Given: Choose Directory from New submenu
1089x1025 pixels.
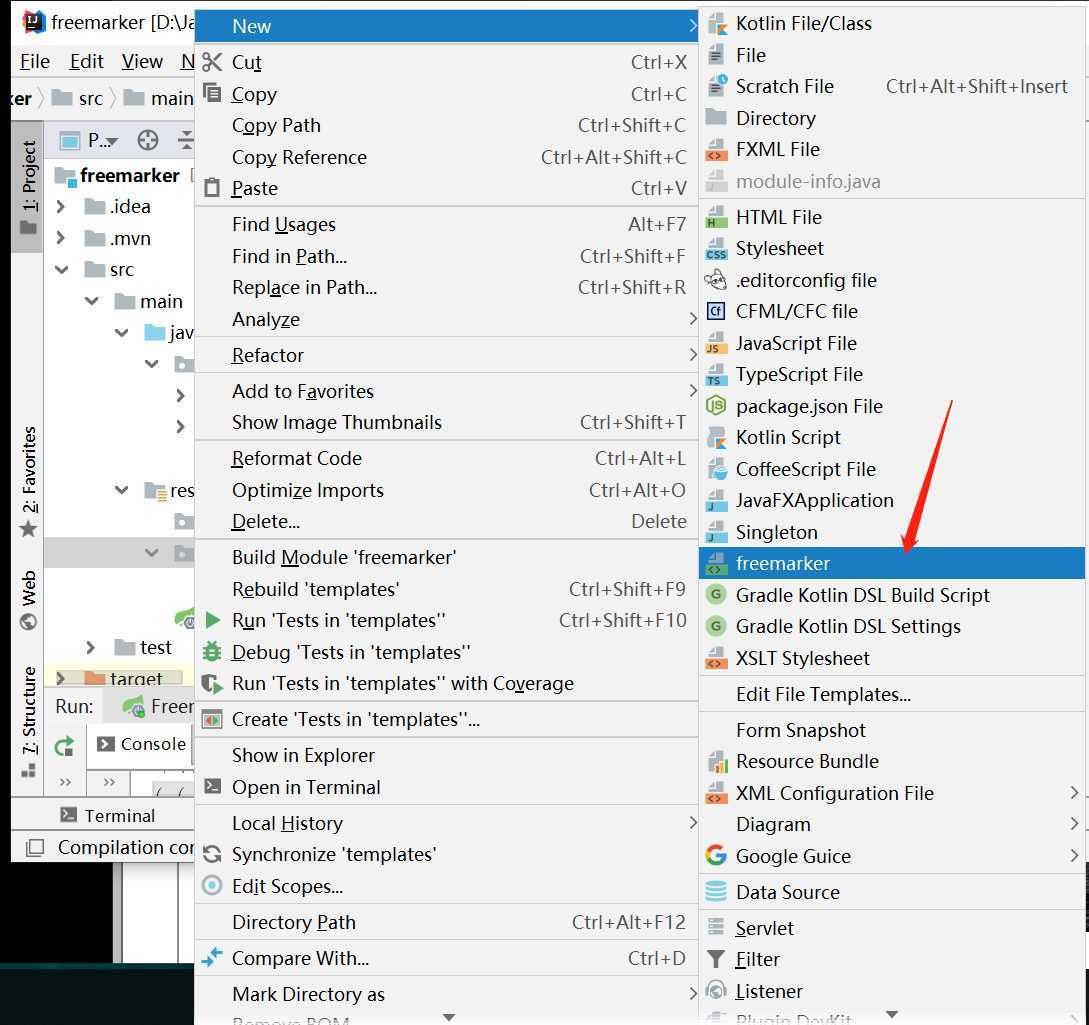Looking at the screenshot, I should click(891, 118).
